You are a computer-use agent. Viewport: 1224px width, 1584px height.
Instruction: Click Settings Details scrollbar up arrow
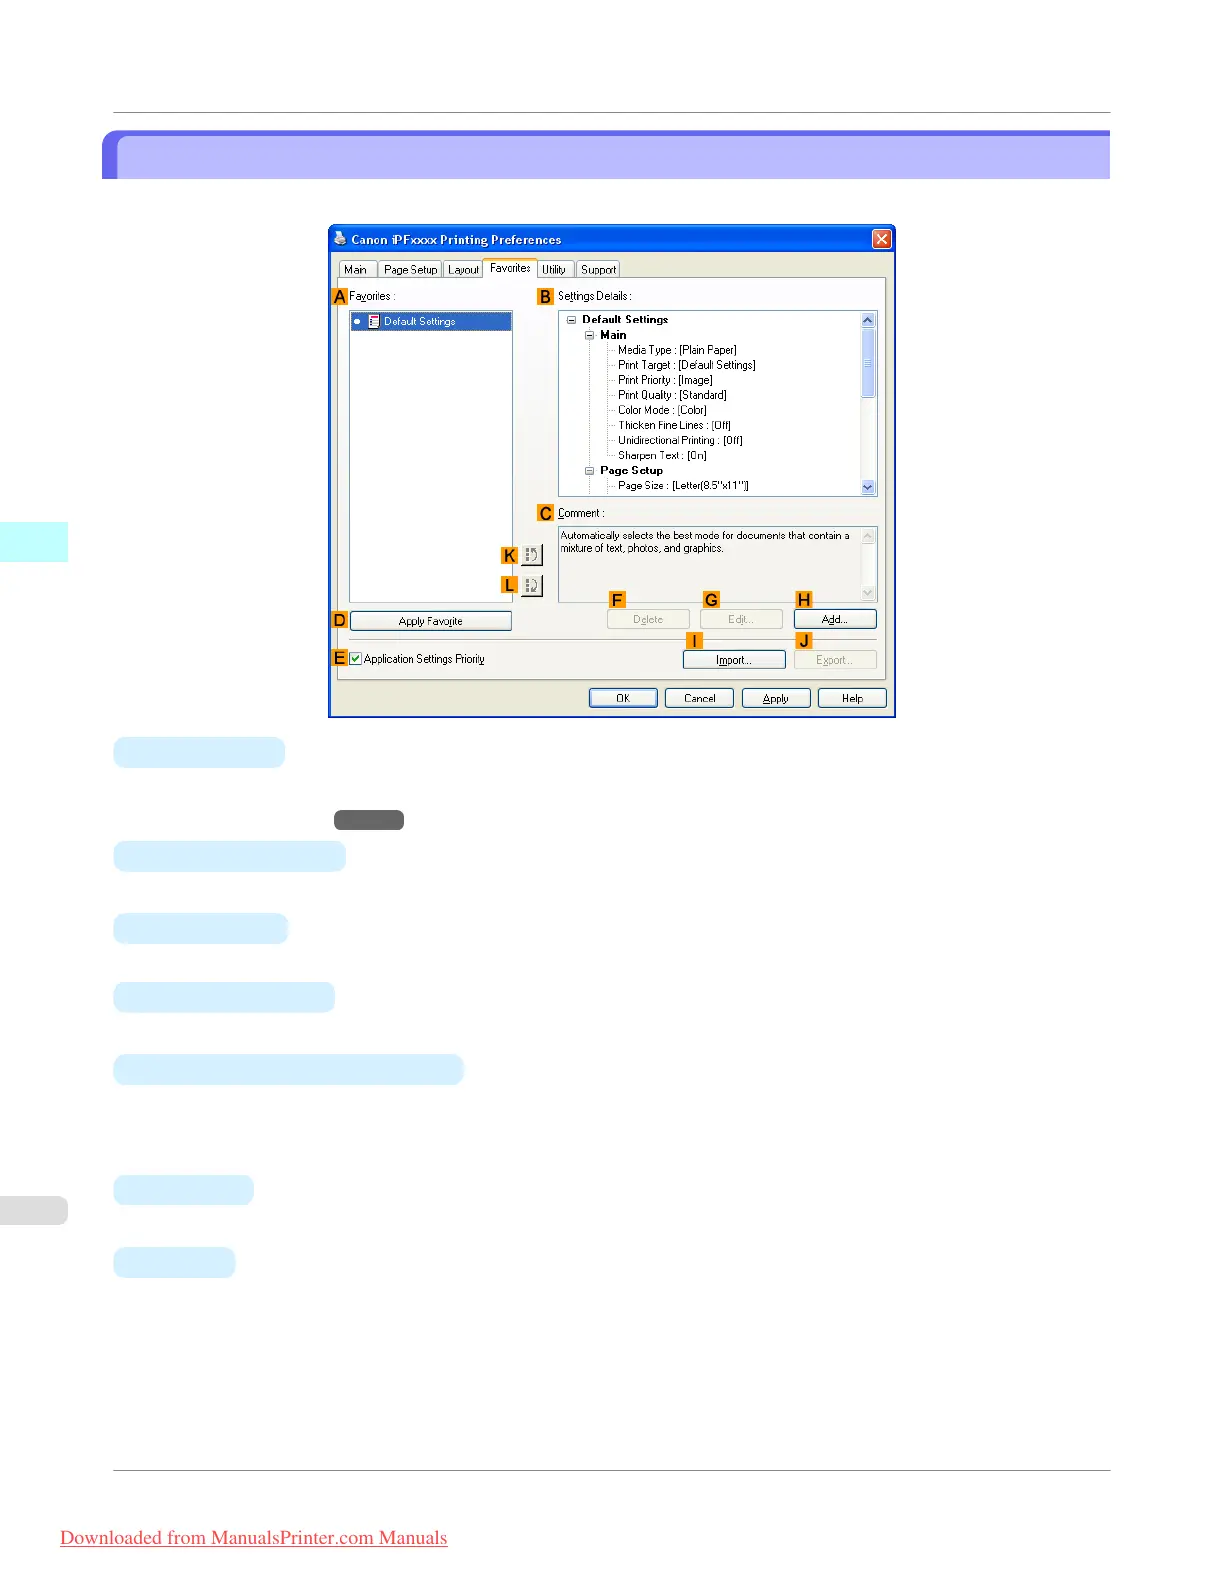click(868, 320)
